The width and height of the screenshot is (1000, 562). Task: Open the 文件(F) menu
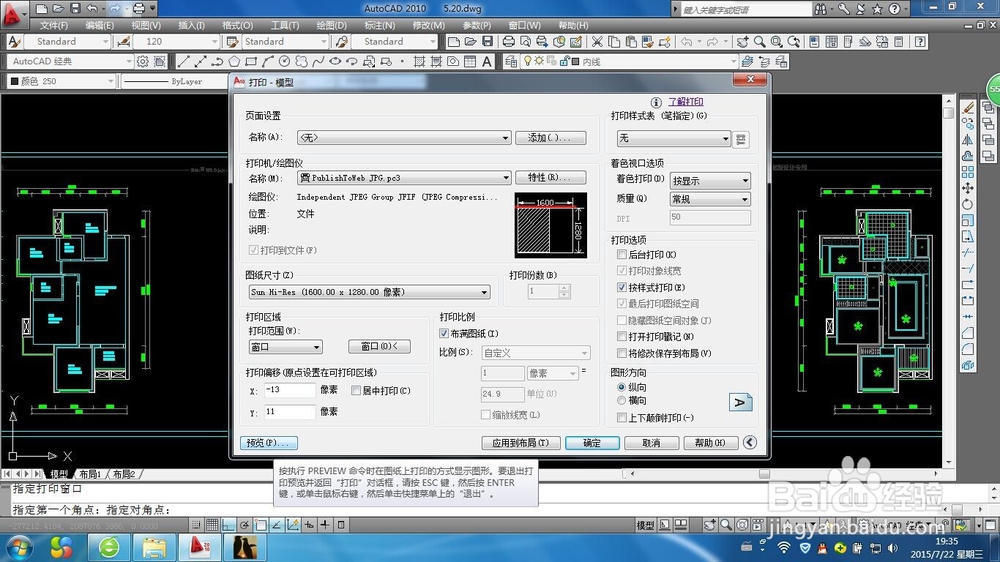point(54,26)
